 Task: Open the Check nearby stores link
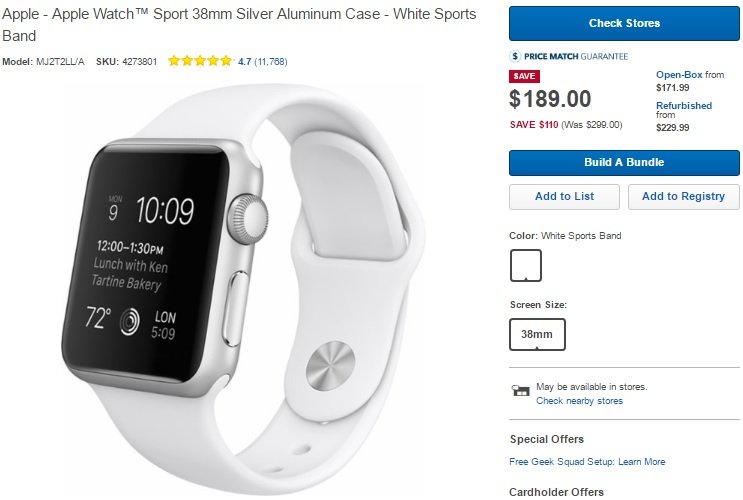click(x=580, y=401)
